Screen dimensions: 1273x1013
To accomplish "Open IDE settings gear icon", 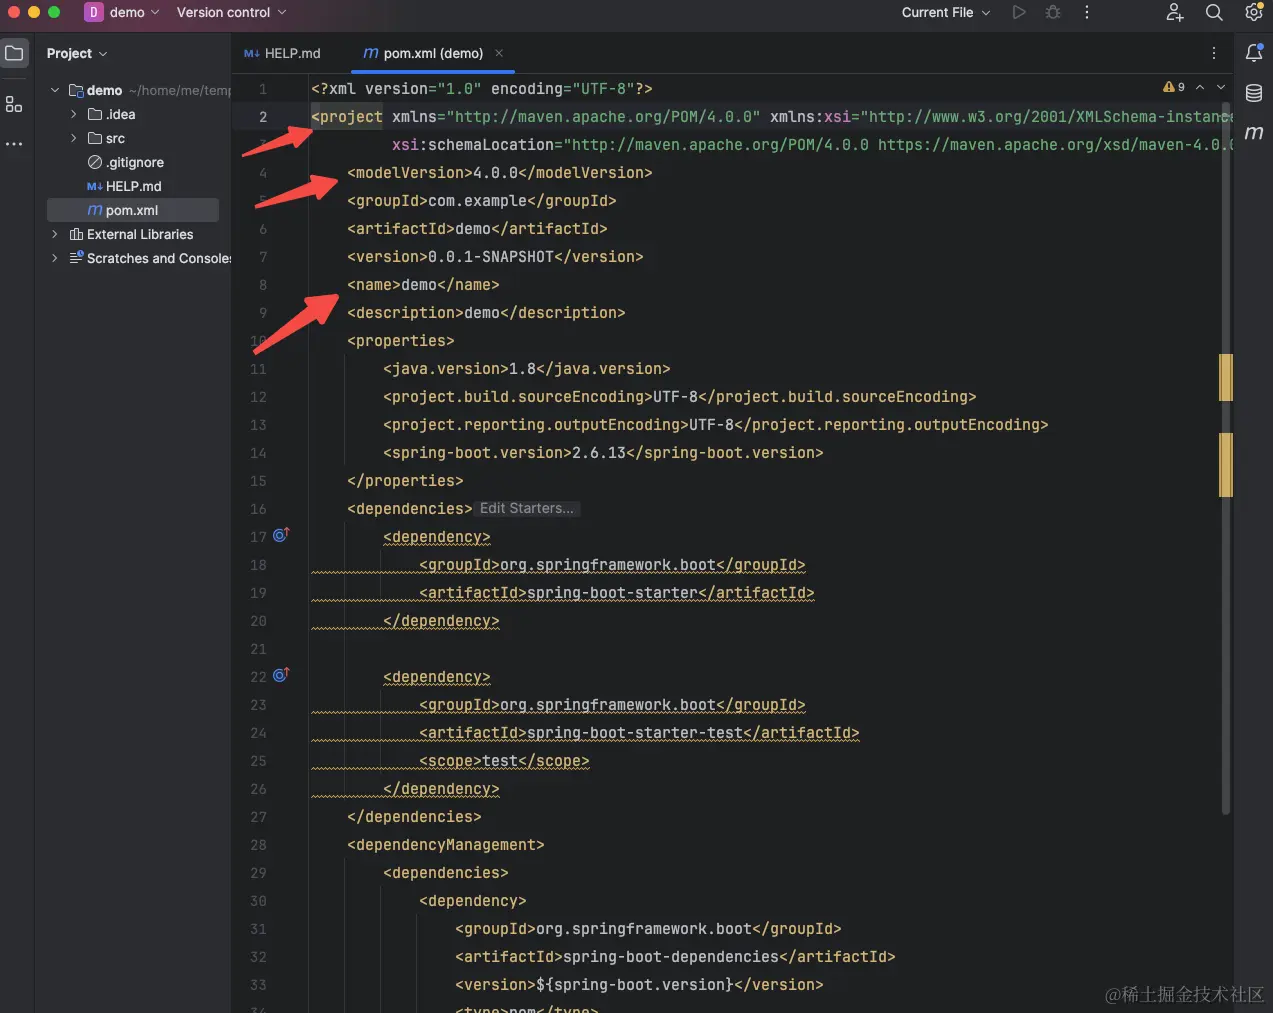I will coord(1253,12).
